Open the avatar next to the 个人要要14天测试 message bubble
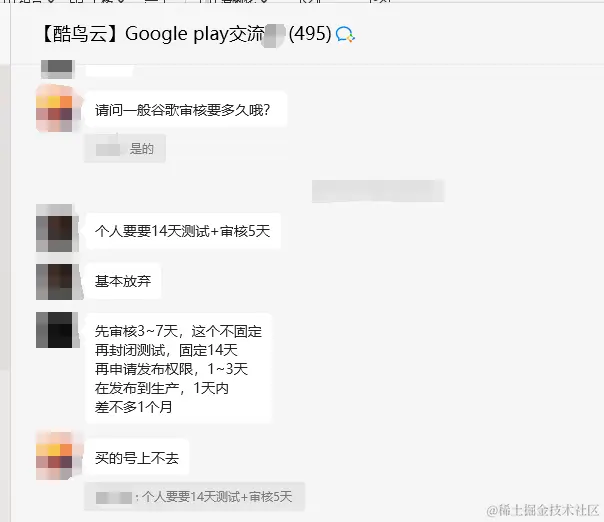Image resolution: width=604 pixels, height=522 pixels. tap(54, 228)
